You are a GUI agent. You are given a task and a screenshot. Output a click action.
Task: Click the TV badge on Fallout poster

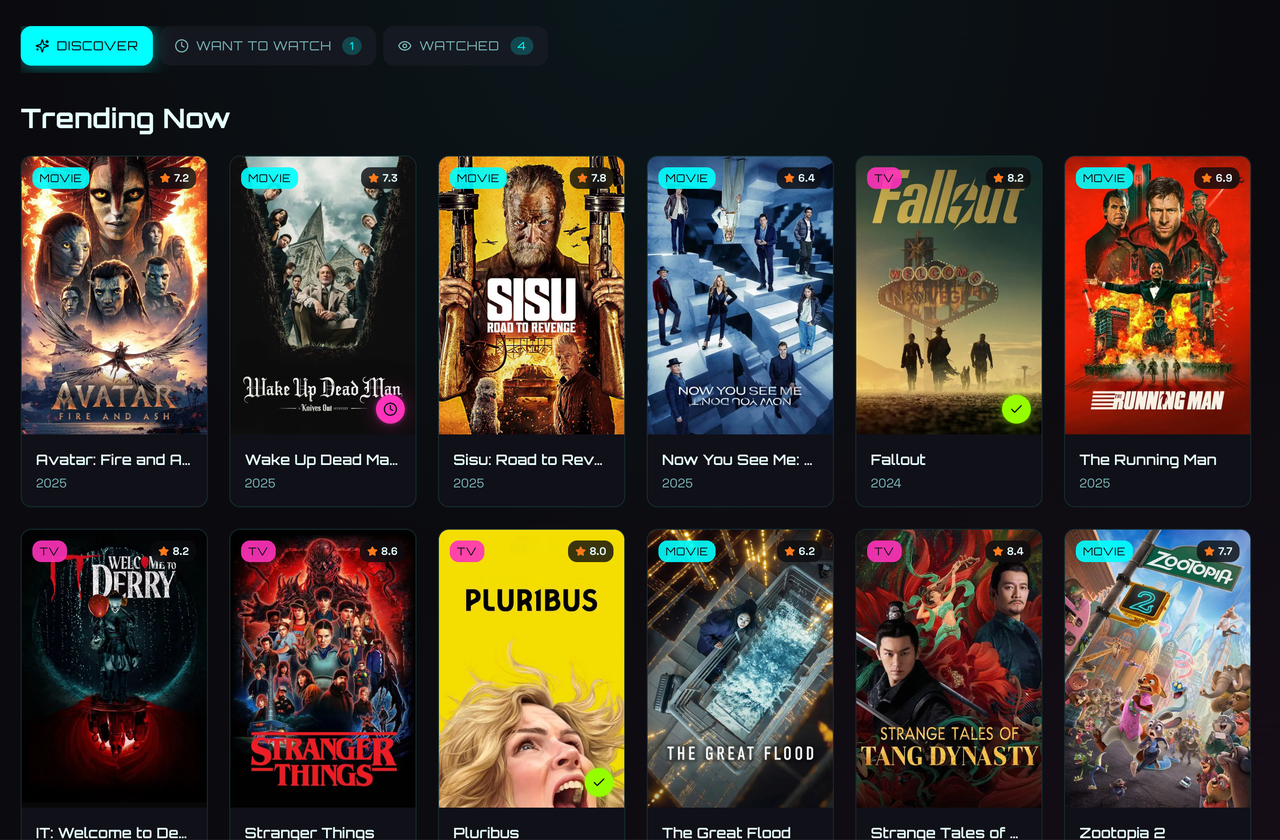click(x=884, y=178)
